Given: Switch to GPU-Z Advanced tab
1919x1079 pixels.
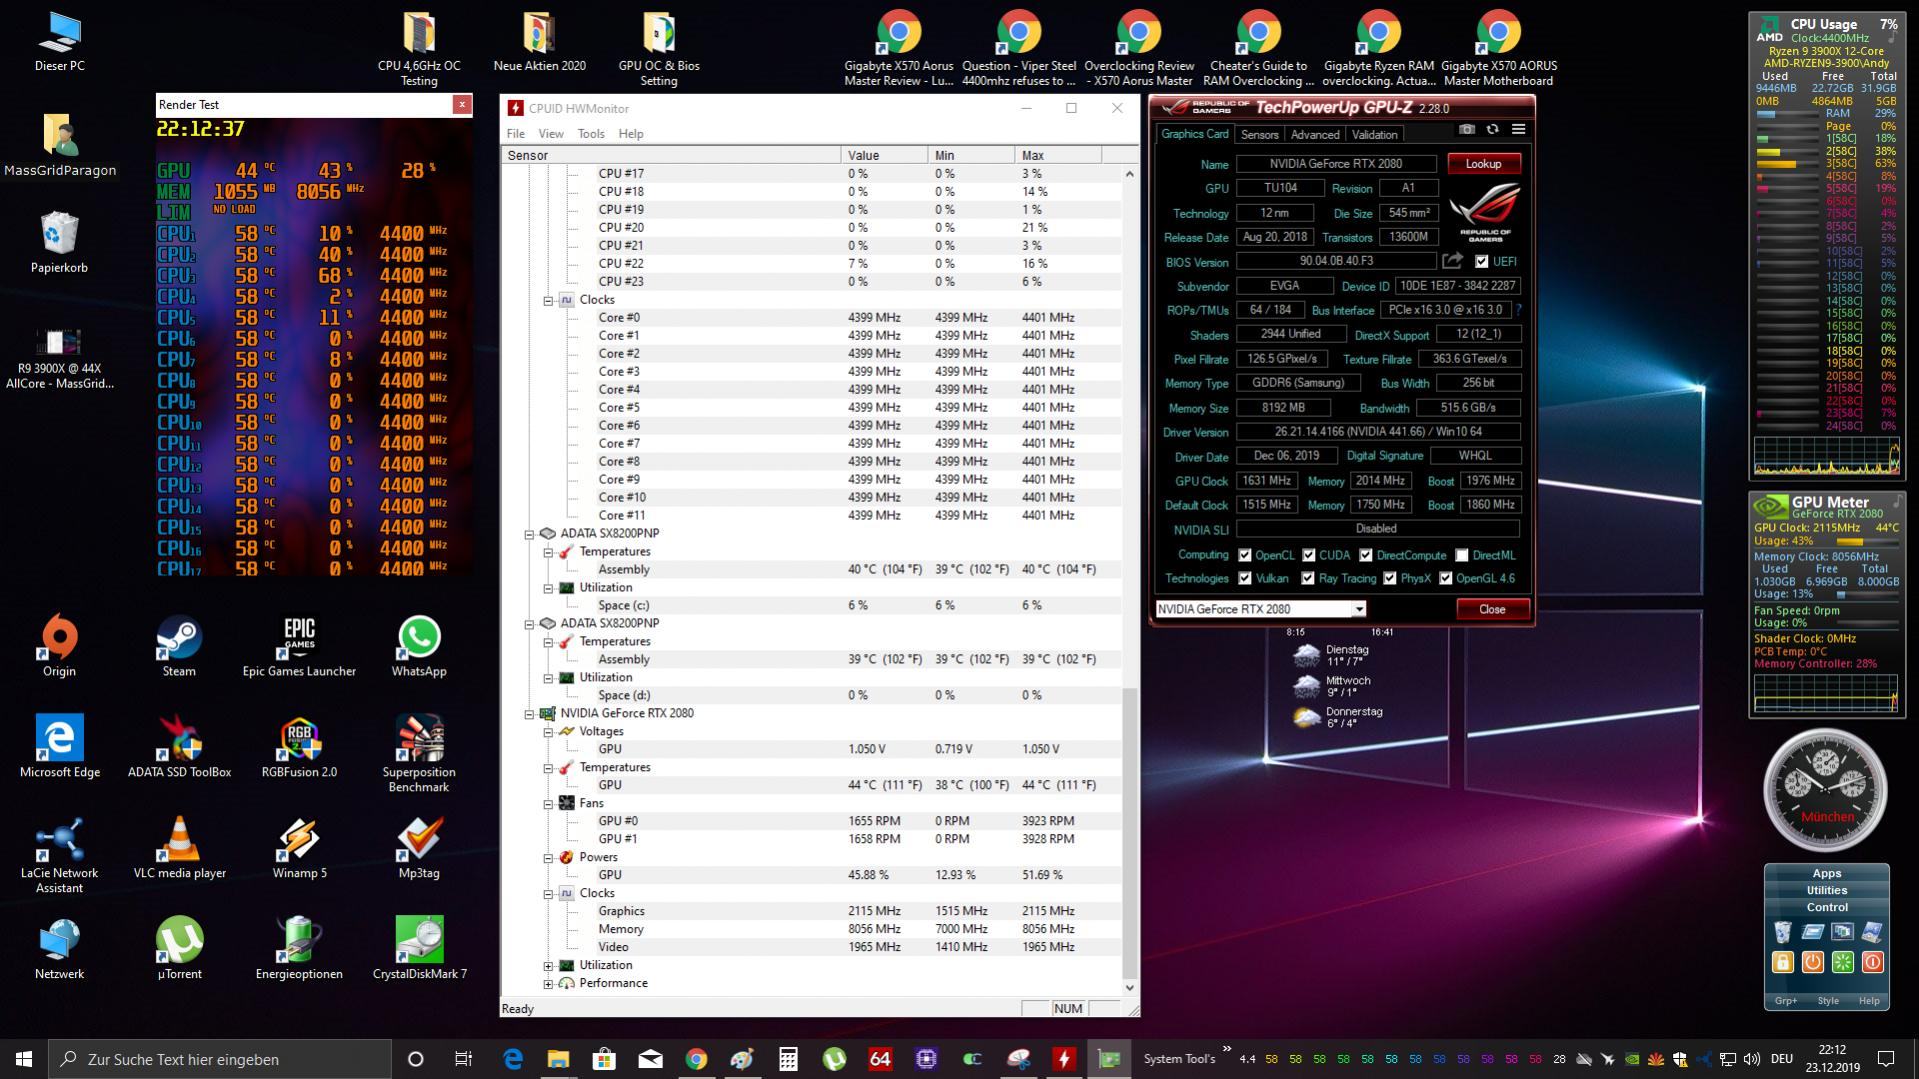Looking at the screenshot, I should pos(1314,134).
